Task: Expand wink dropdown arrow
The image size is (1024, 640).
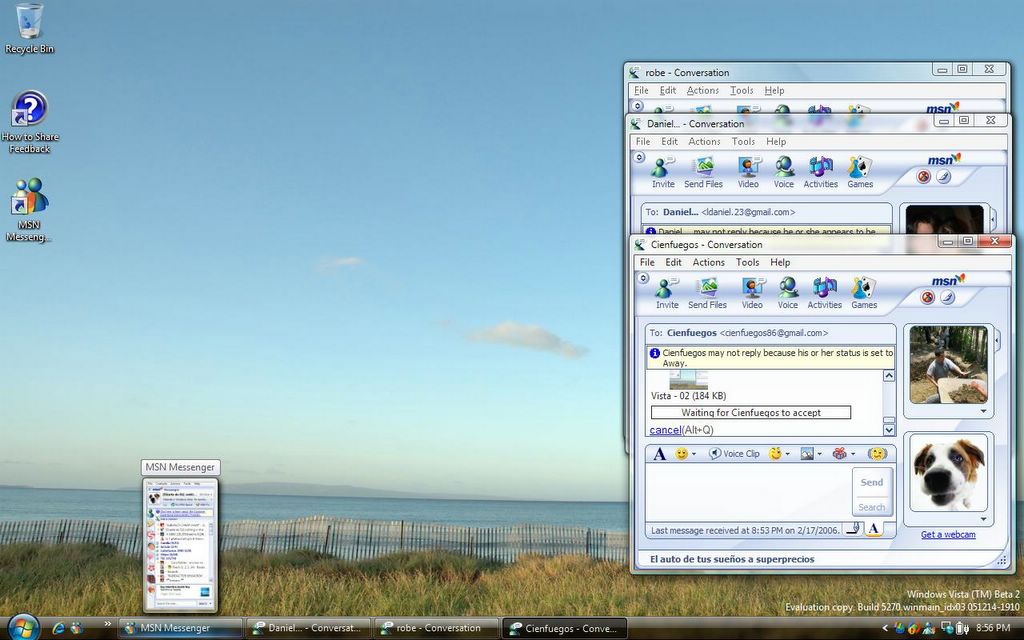Action: pyautogui.click(x=788, y=454)
